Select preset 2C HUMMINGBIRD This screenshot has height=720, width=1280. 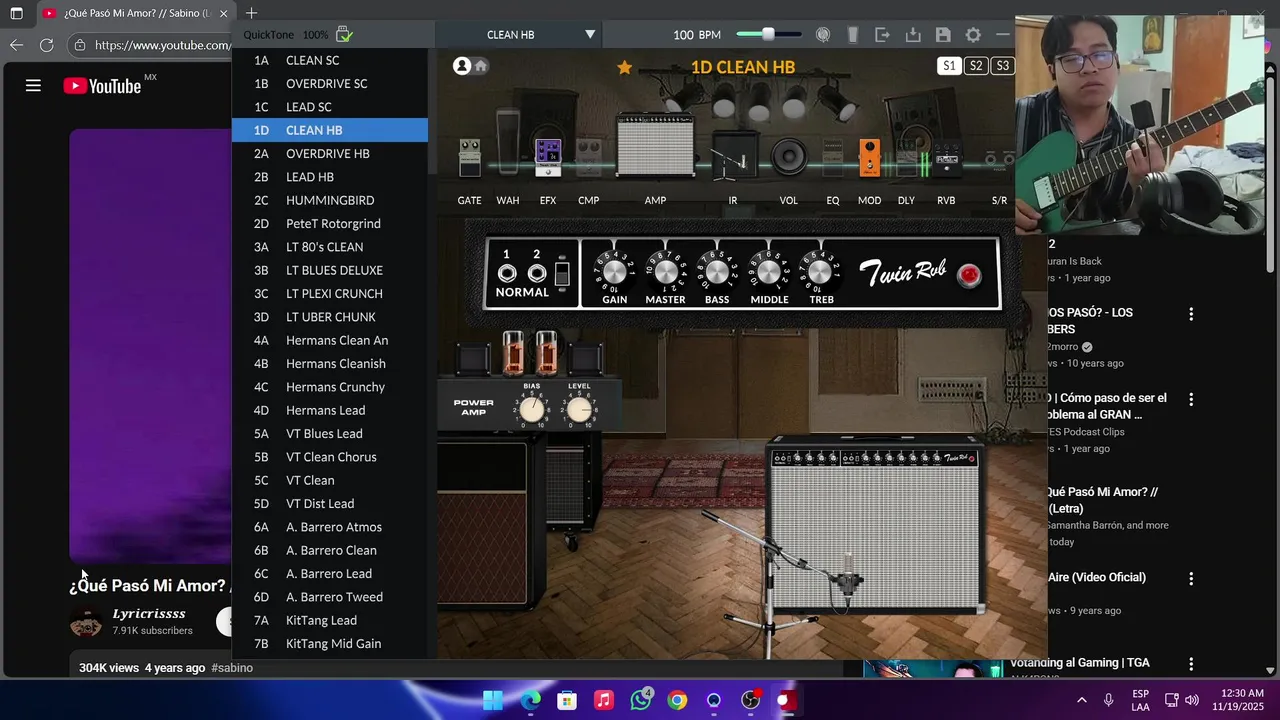[x=330, y=200]
